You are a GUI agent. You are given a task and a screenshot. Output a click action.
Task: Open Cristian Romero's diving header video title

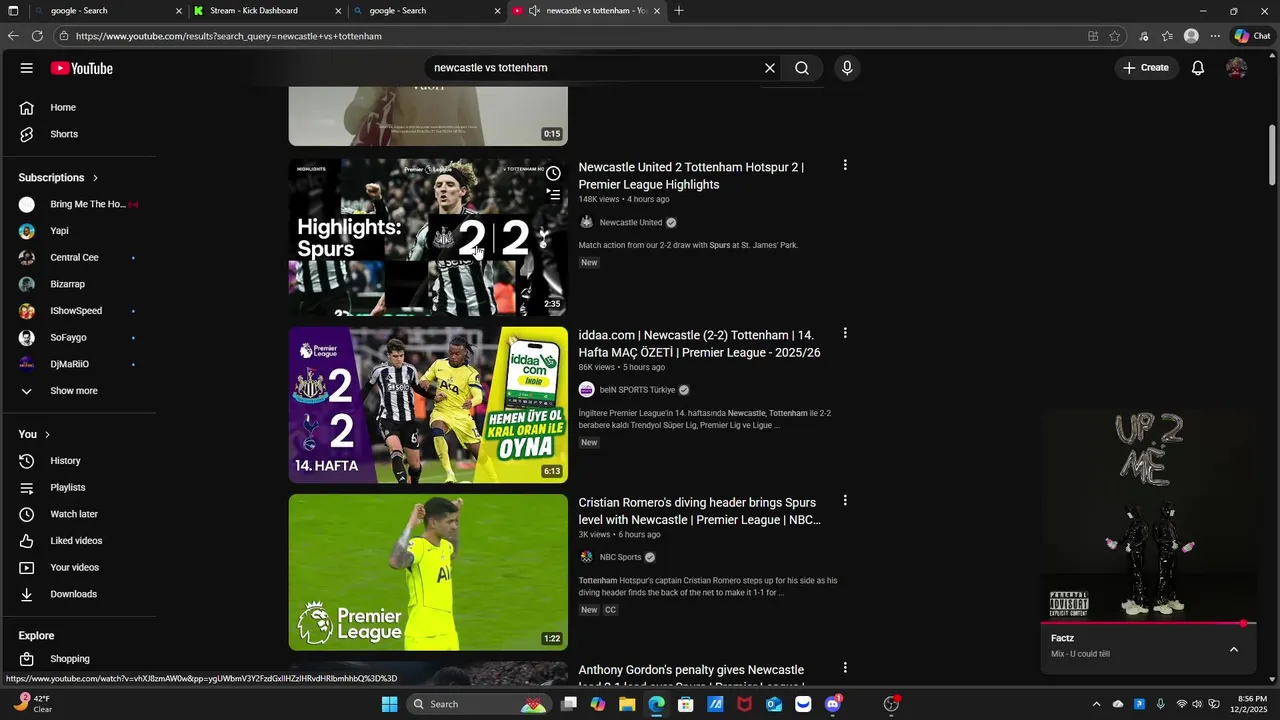click(x=700, y=511)
